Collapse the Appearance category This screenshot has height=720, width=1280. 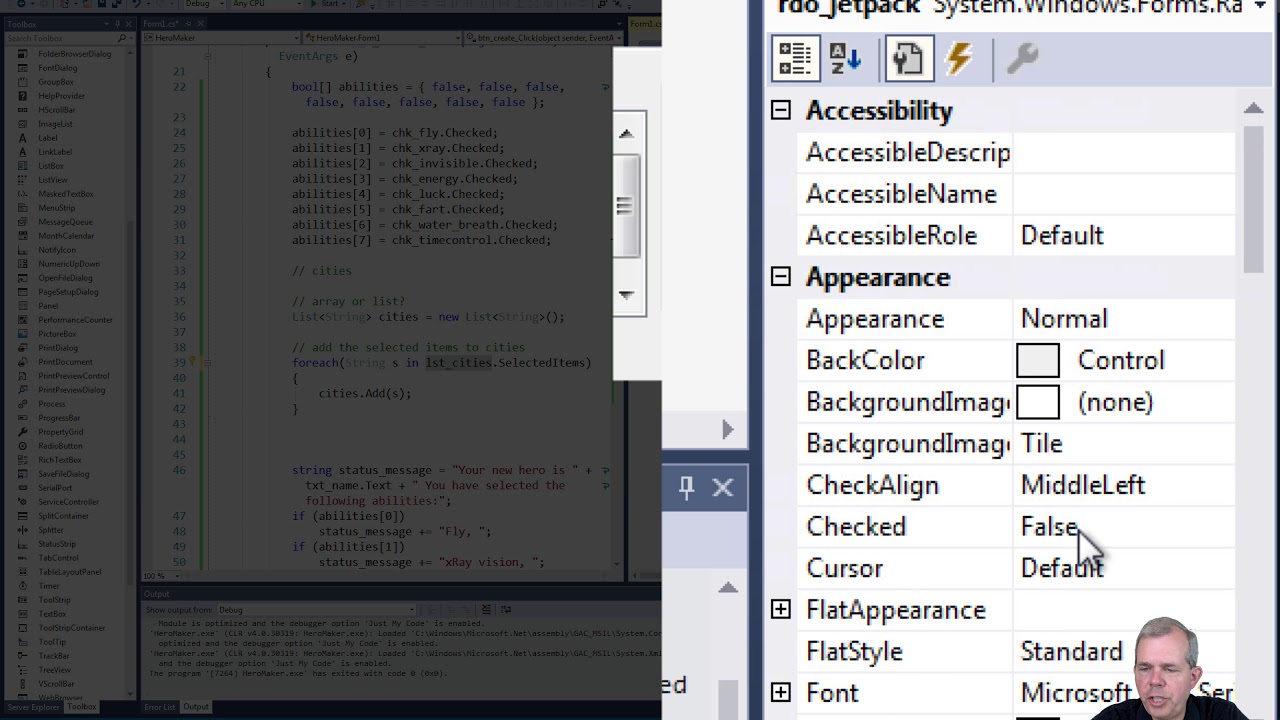(781, 277)
